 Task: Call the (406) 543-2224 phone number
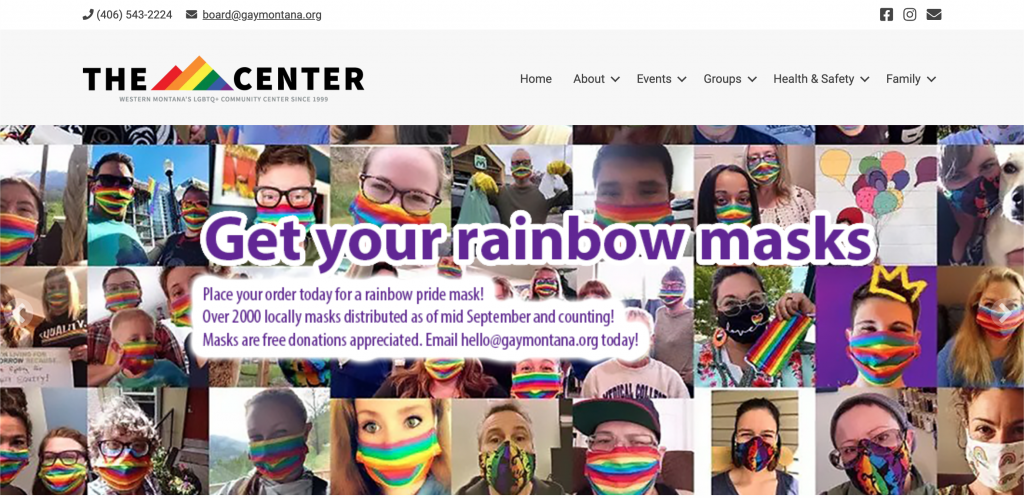[134, 14]
